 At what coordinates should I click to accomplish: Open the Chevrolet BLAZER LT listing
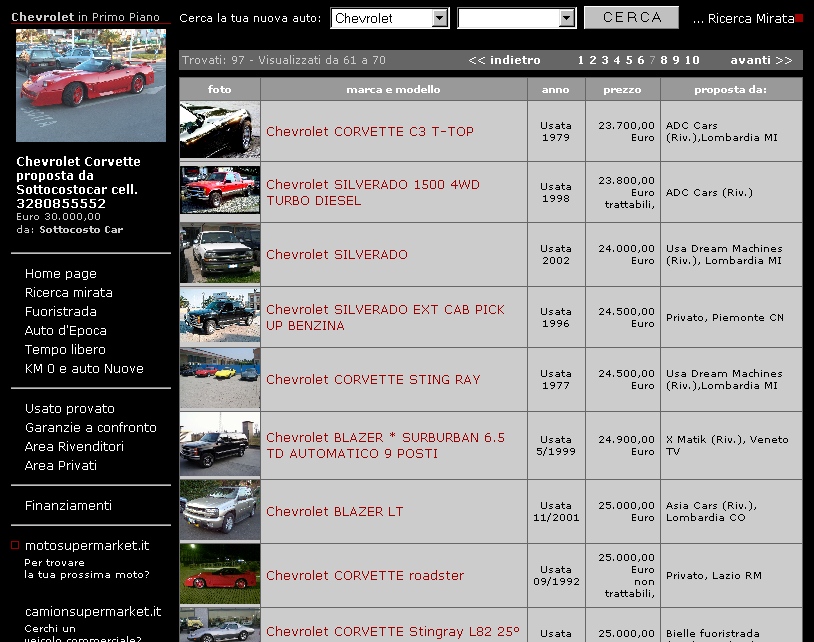point(334,512)
